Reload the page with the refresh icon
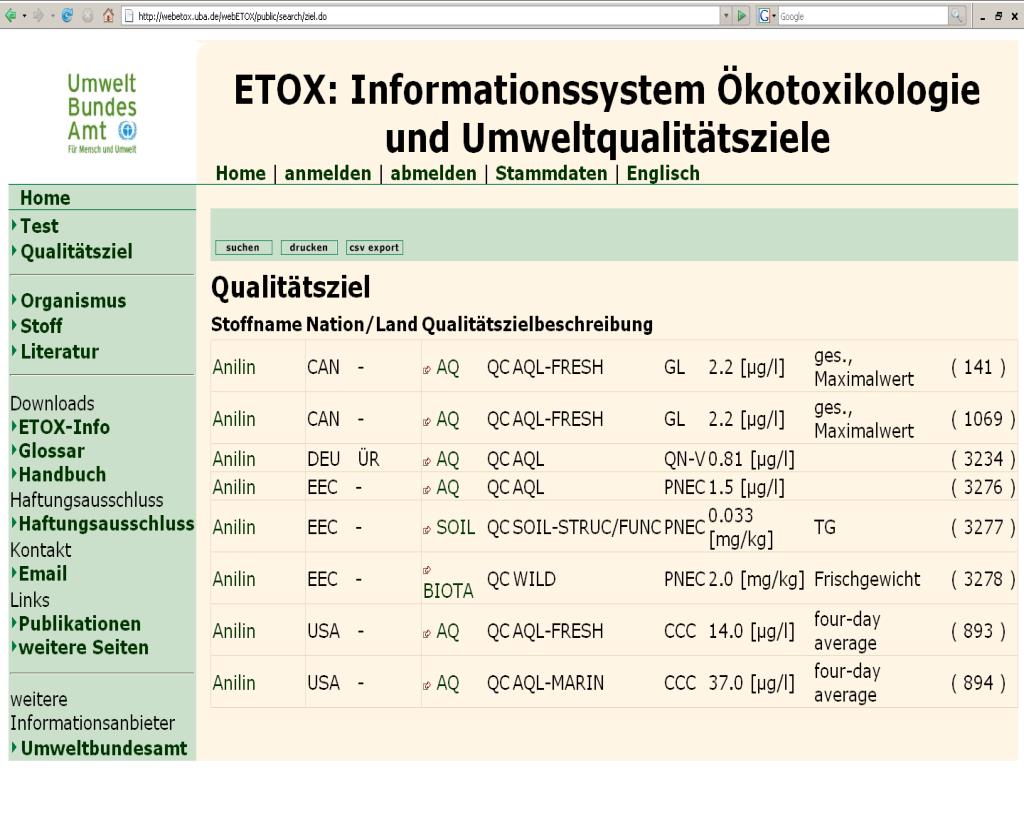 click(67, 16)
